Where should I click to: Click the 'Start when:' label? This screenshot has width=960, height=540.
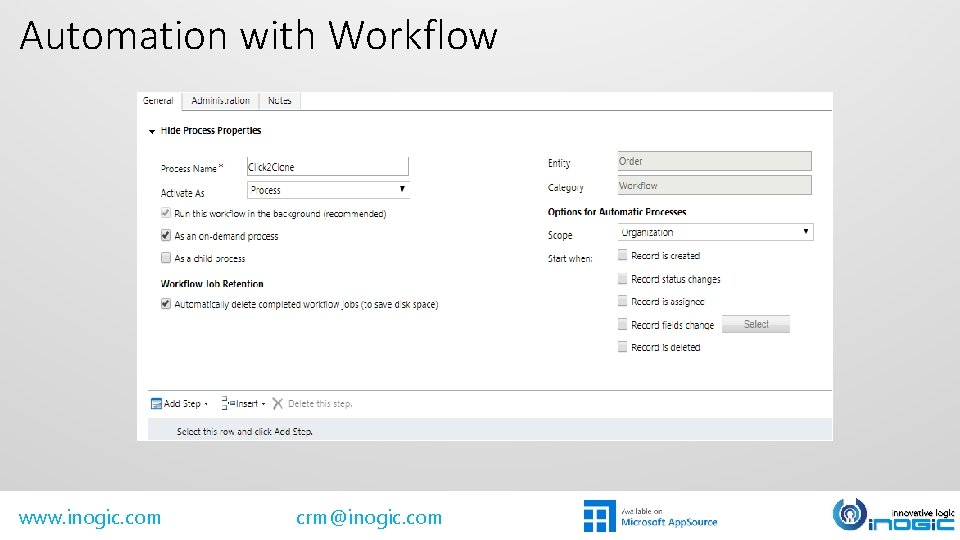[x=570, y=258]
